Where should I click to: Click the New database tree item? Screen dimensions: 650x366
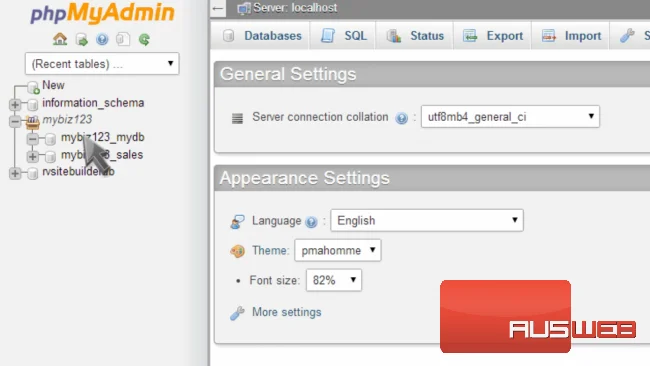pyautogui.click(x=53, y=85)
